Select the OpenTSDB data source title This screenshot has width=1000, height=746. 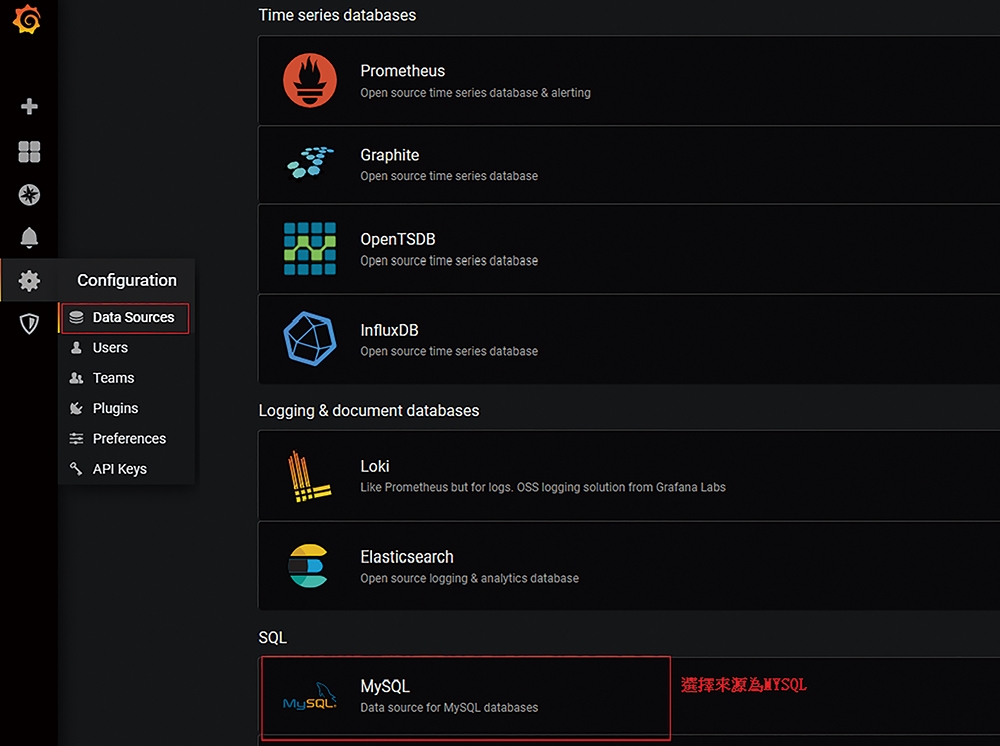(398, 239)
